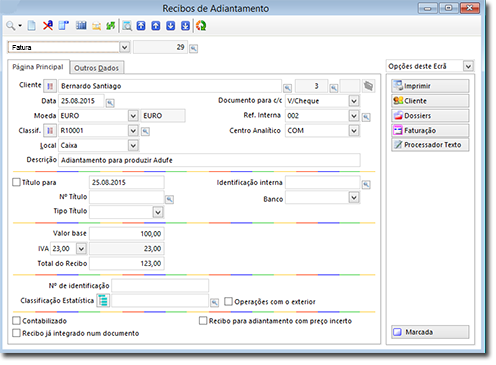The height and width of the screenshot is (365, 496).
Task: Click lookup icon beside Classificação Estatística field
Action: tap(214, 302)
